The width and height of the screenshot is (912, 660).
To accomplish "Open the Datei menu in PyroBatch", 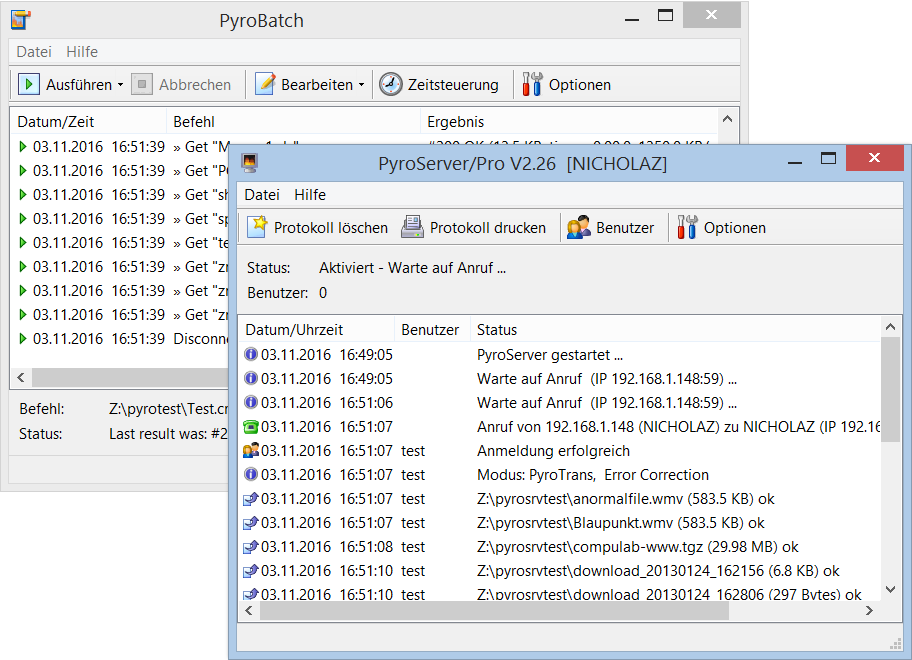I will (x=34, y=52).
